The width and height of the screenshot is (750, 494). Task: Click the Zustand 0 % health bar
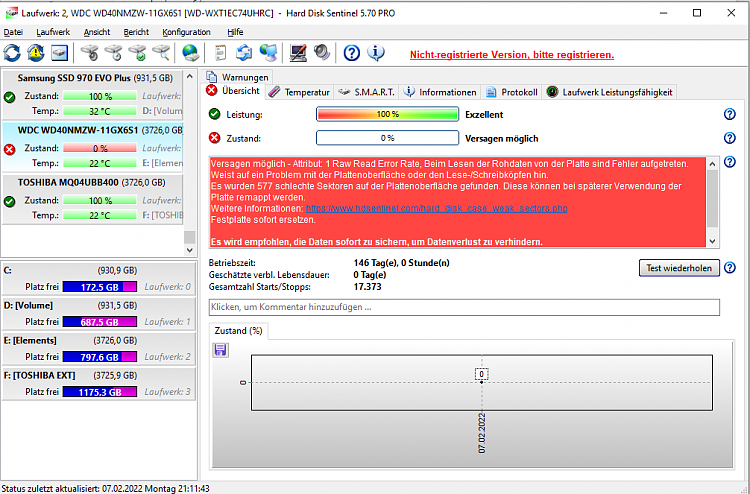387,138
